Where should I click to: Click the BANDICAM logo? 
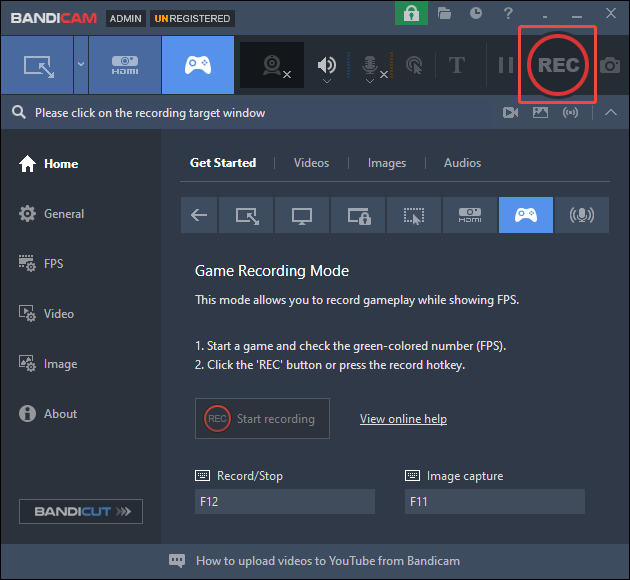pyautogui.click(x=54, y=18)
